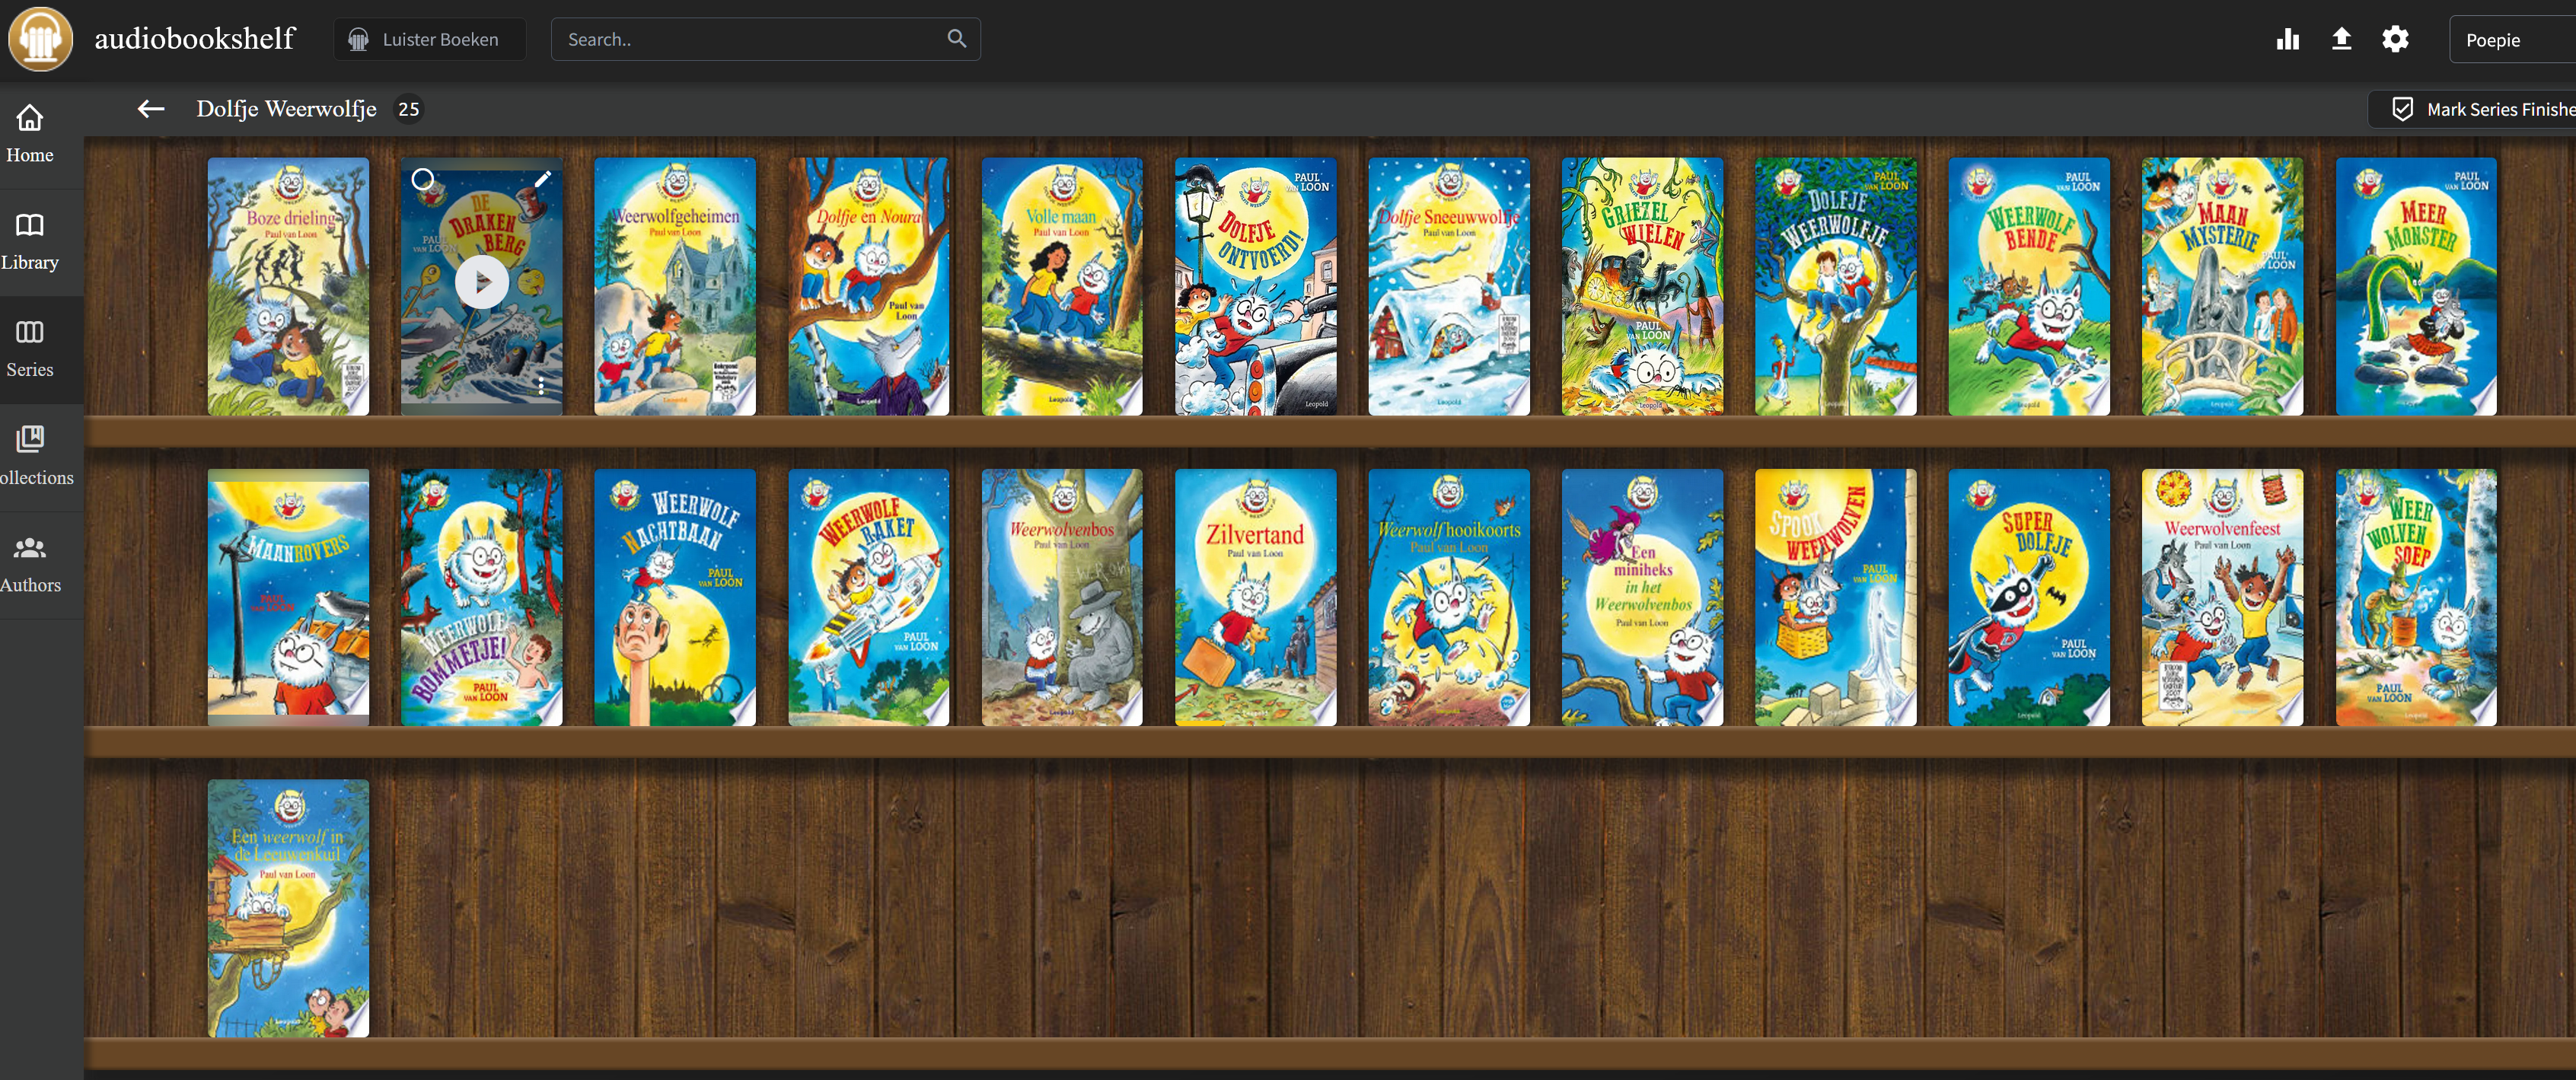Open the Weerwolfgeheimen book cover

pos(675,286)
